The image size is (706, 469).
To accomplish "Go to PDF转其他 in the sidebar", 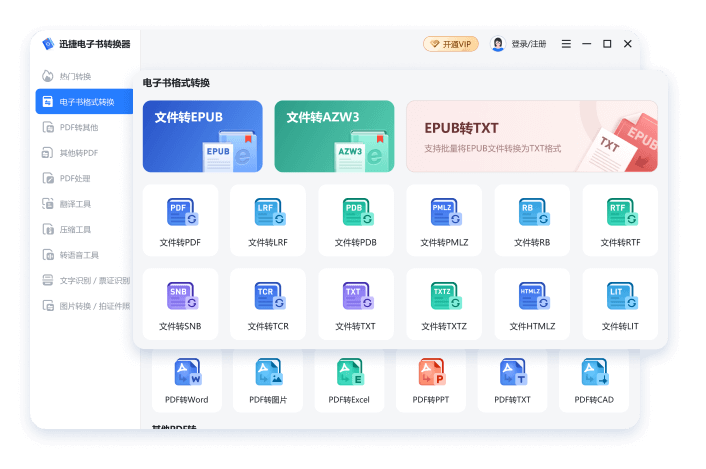I will tap(84, 127).
